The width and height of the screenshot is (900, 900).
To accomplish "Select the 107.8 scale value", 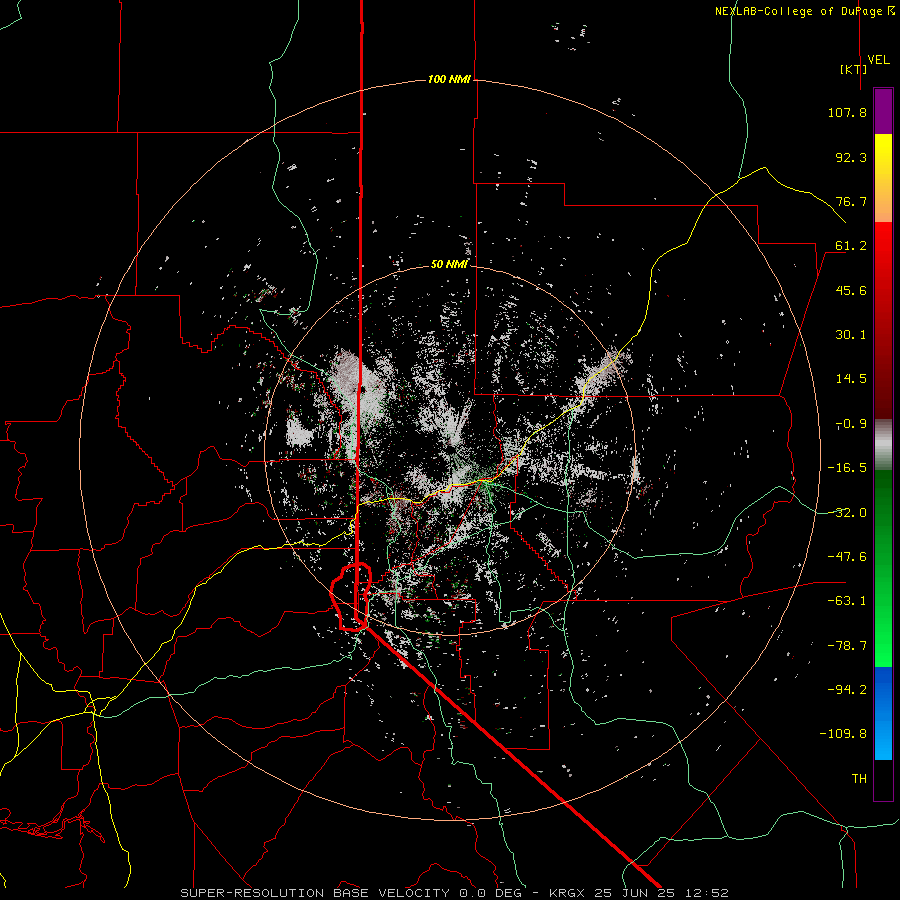I will tap(847, 112).
